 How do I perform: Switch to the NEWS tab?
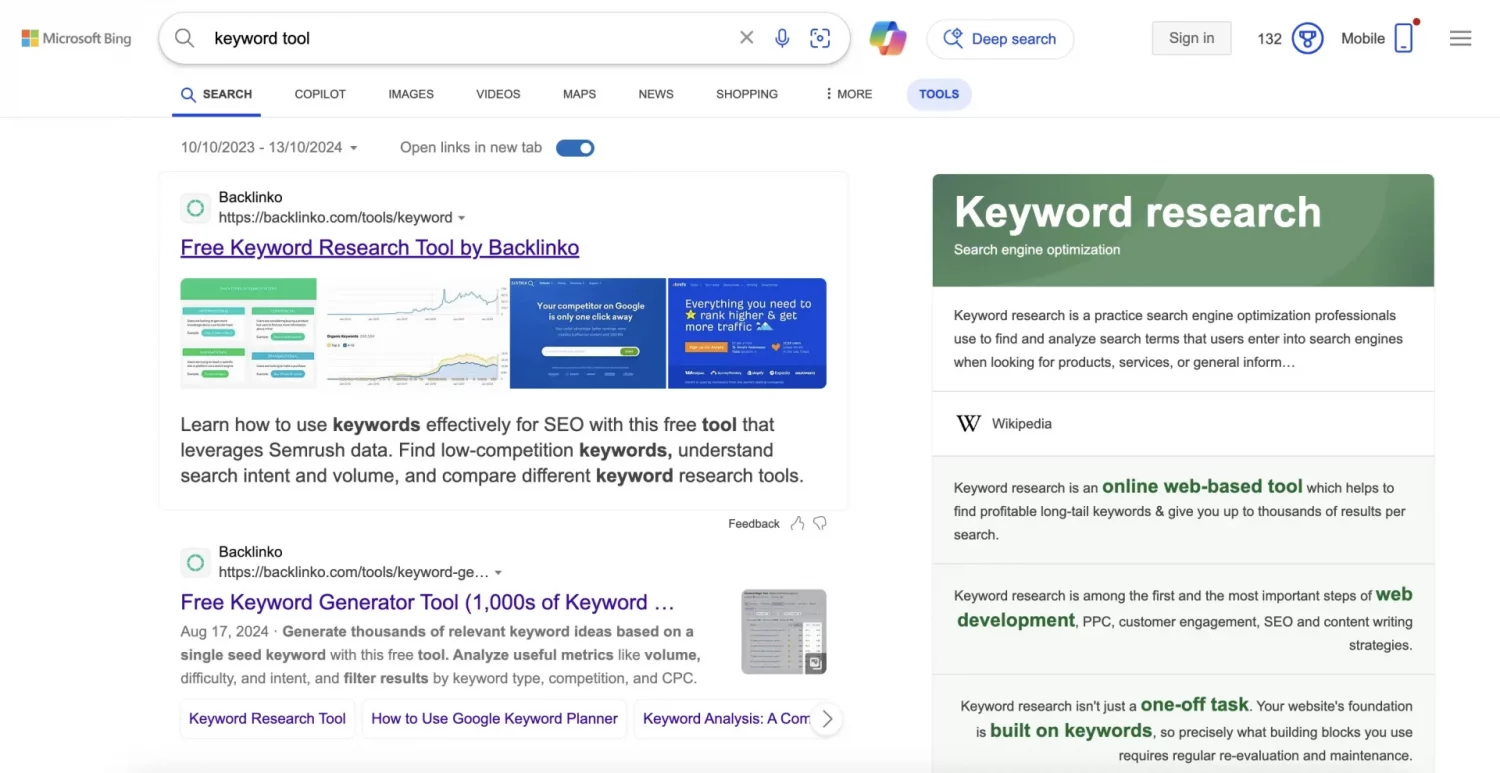click(656, 94)
